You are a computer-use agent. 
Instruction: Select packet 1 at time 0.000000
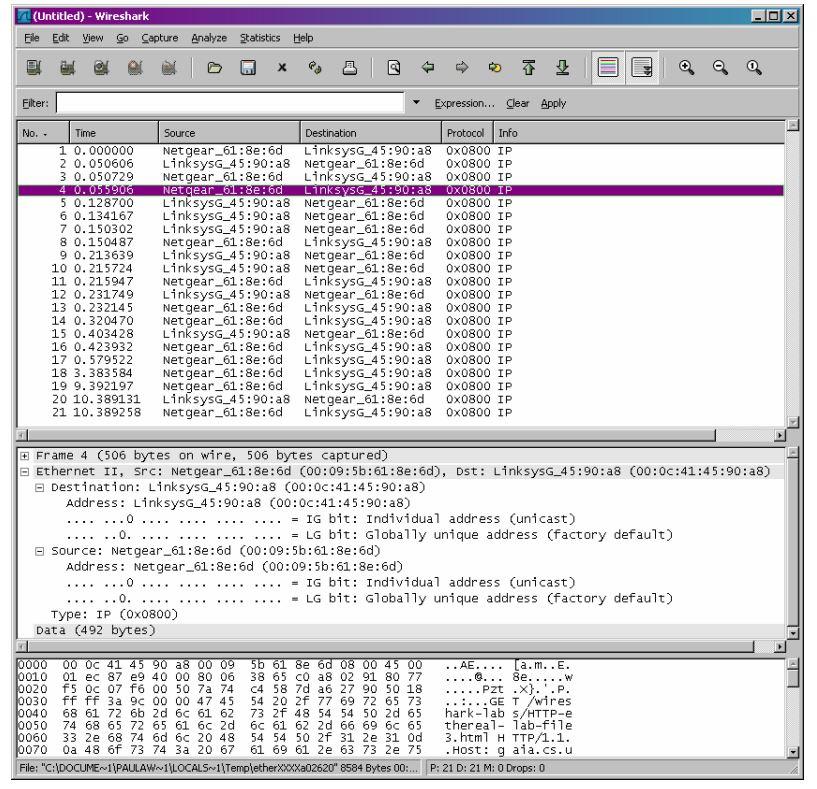401,151
